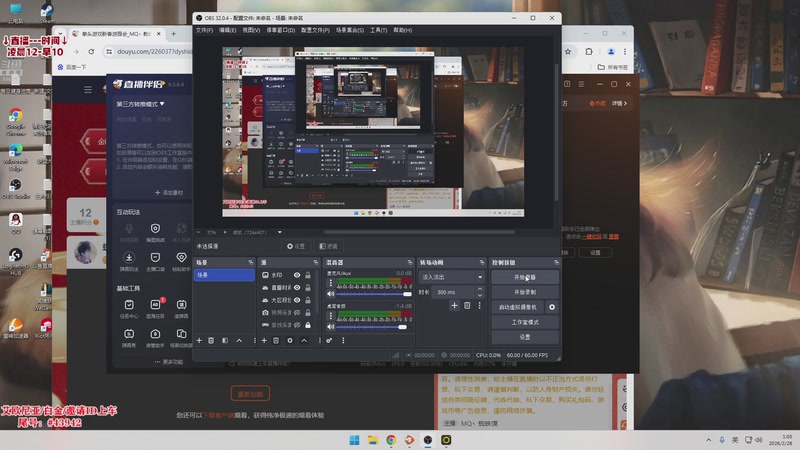Enable 工作室模式 button
This screenshot has height=450, width=800.
tap(525, 322)
